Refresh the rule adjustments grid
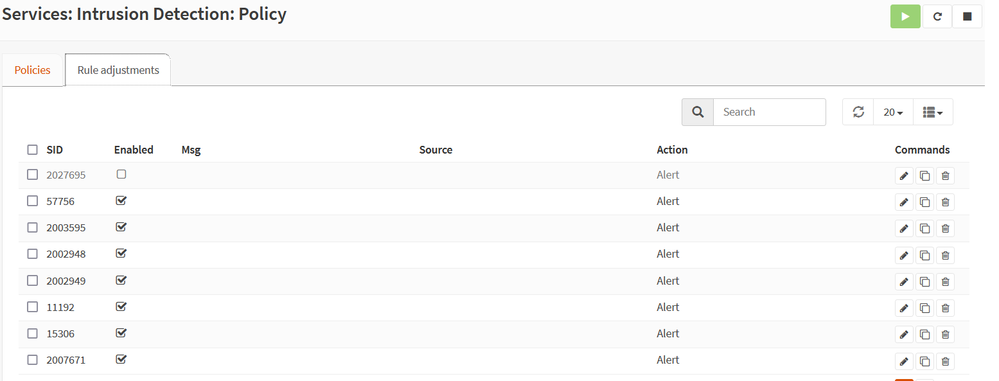The width and height of the screenshot is (999, 381). [858, 112]
